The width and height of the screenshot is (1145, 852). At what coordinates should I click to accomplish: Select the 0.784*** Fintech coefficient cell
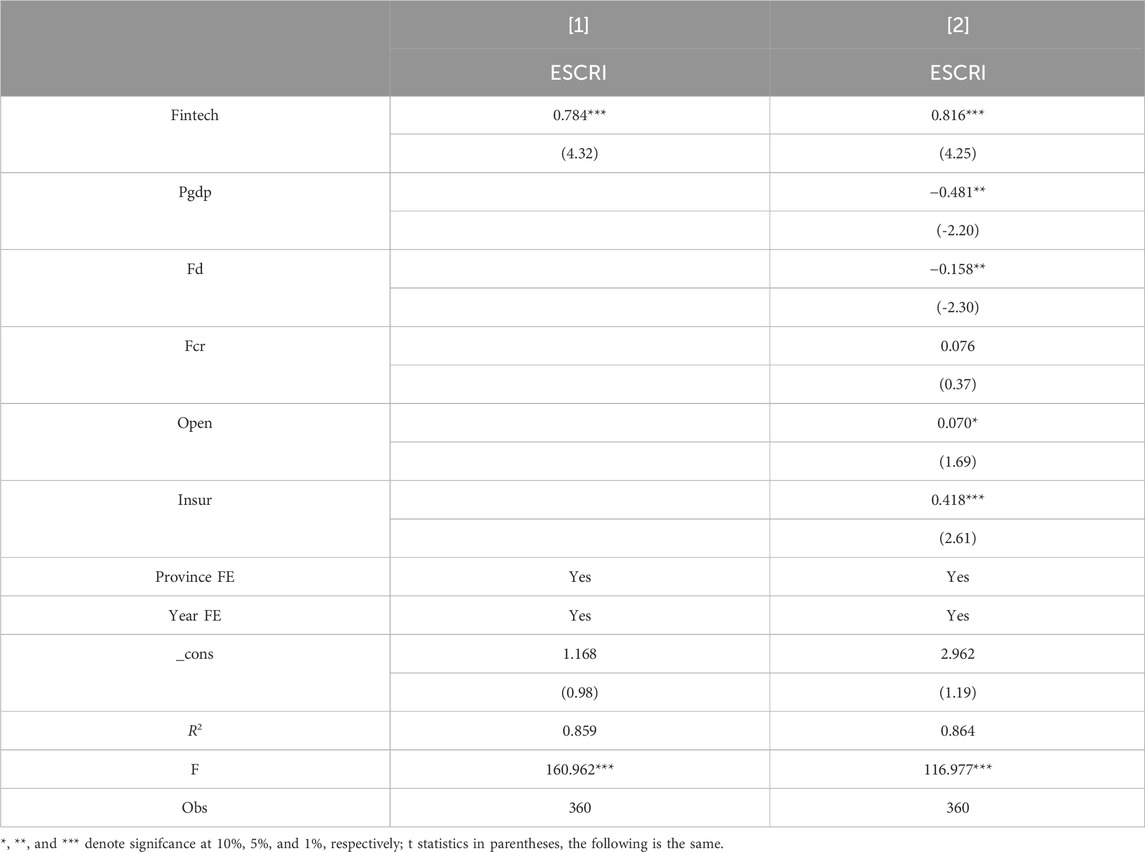pyautogui.click(x=579, y=115)
